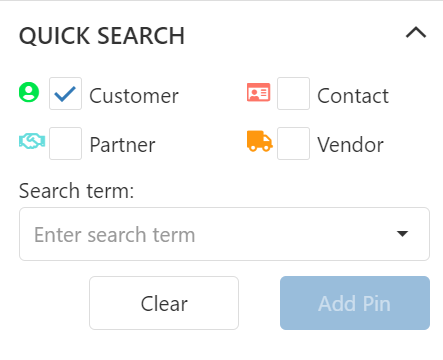The height and width of the screenshot is (360, 443).
Task: Click the red Contact card icon
Action: 258,92
